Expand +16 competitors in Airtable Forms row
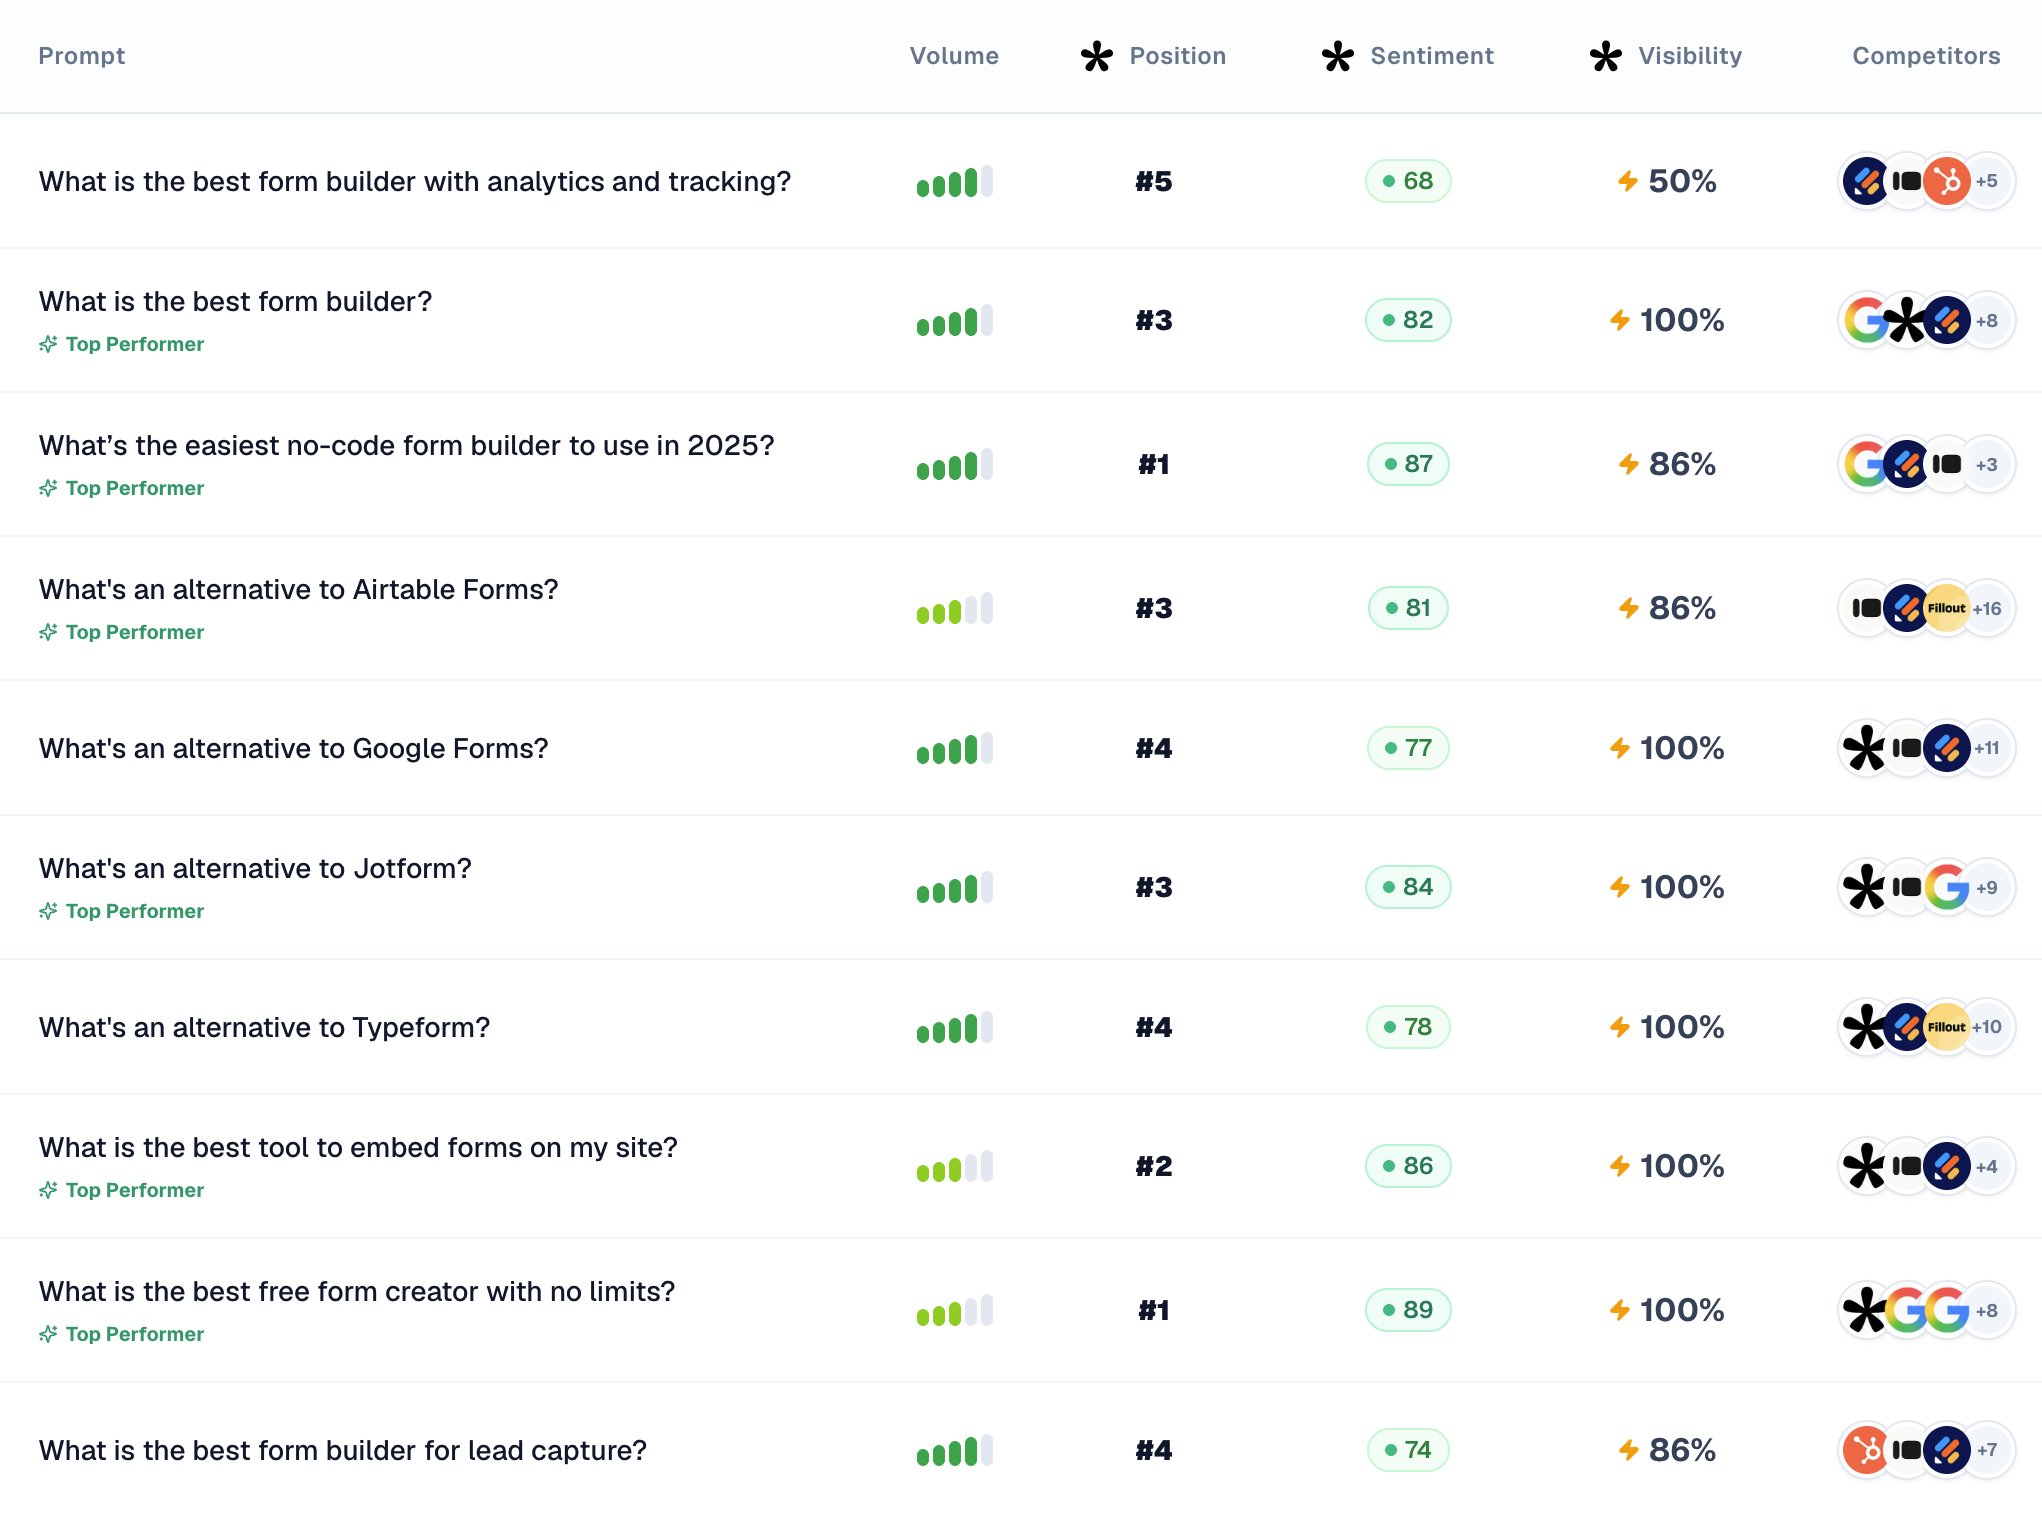Screen dimensions: 2042x1514 (1987, 608)
